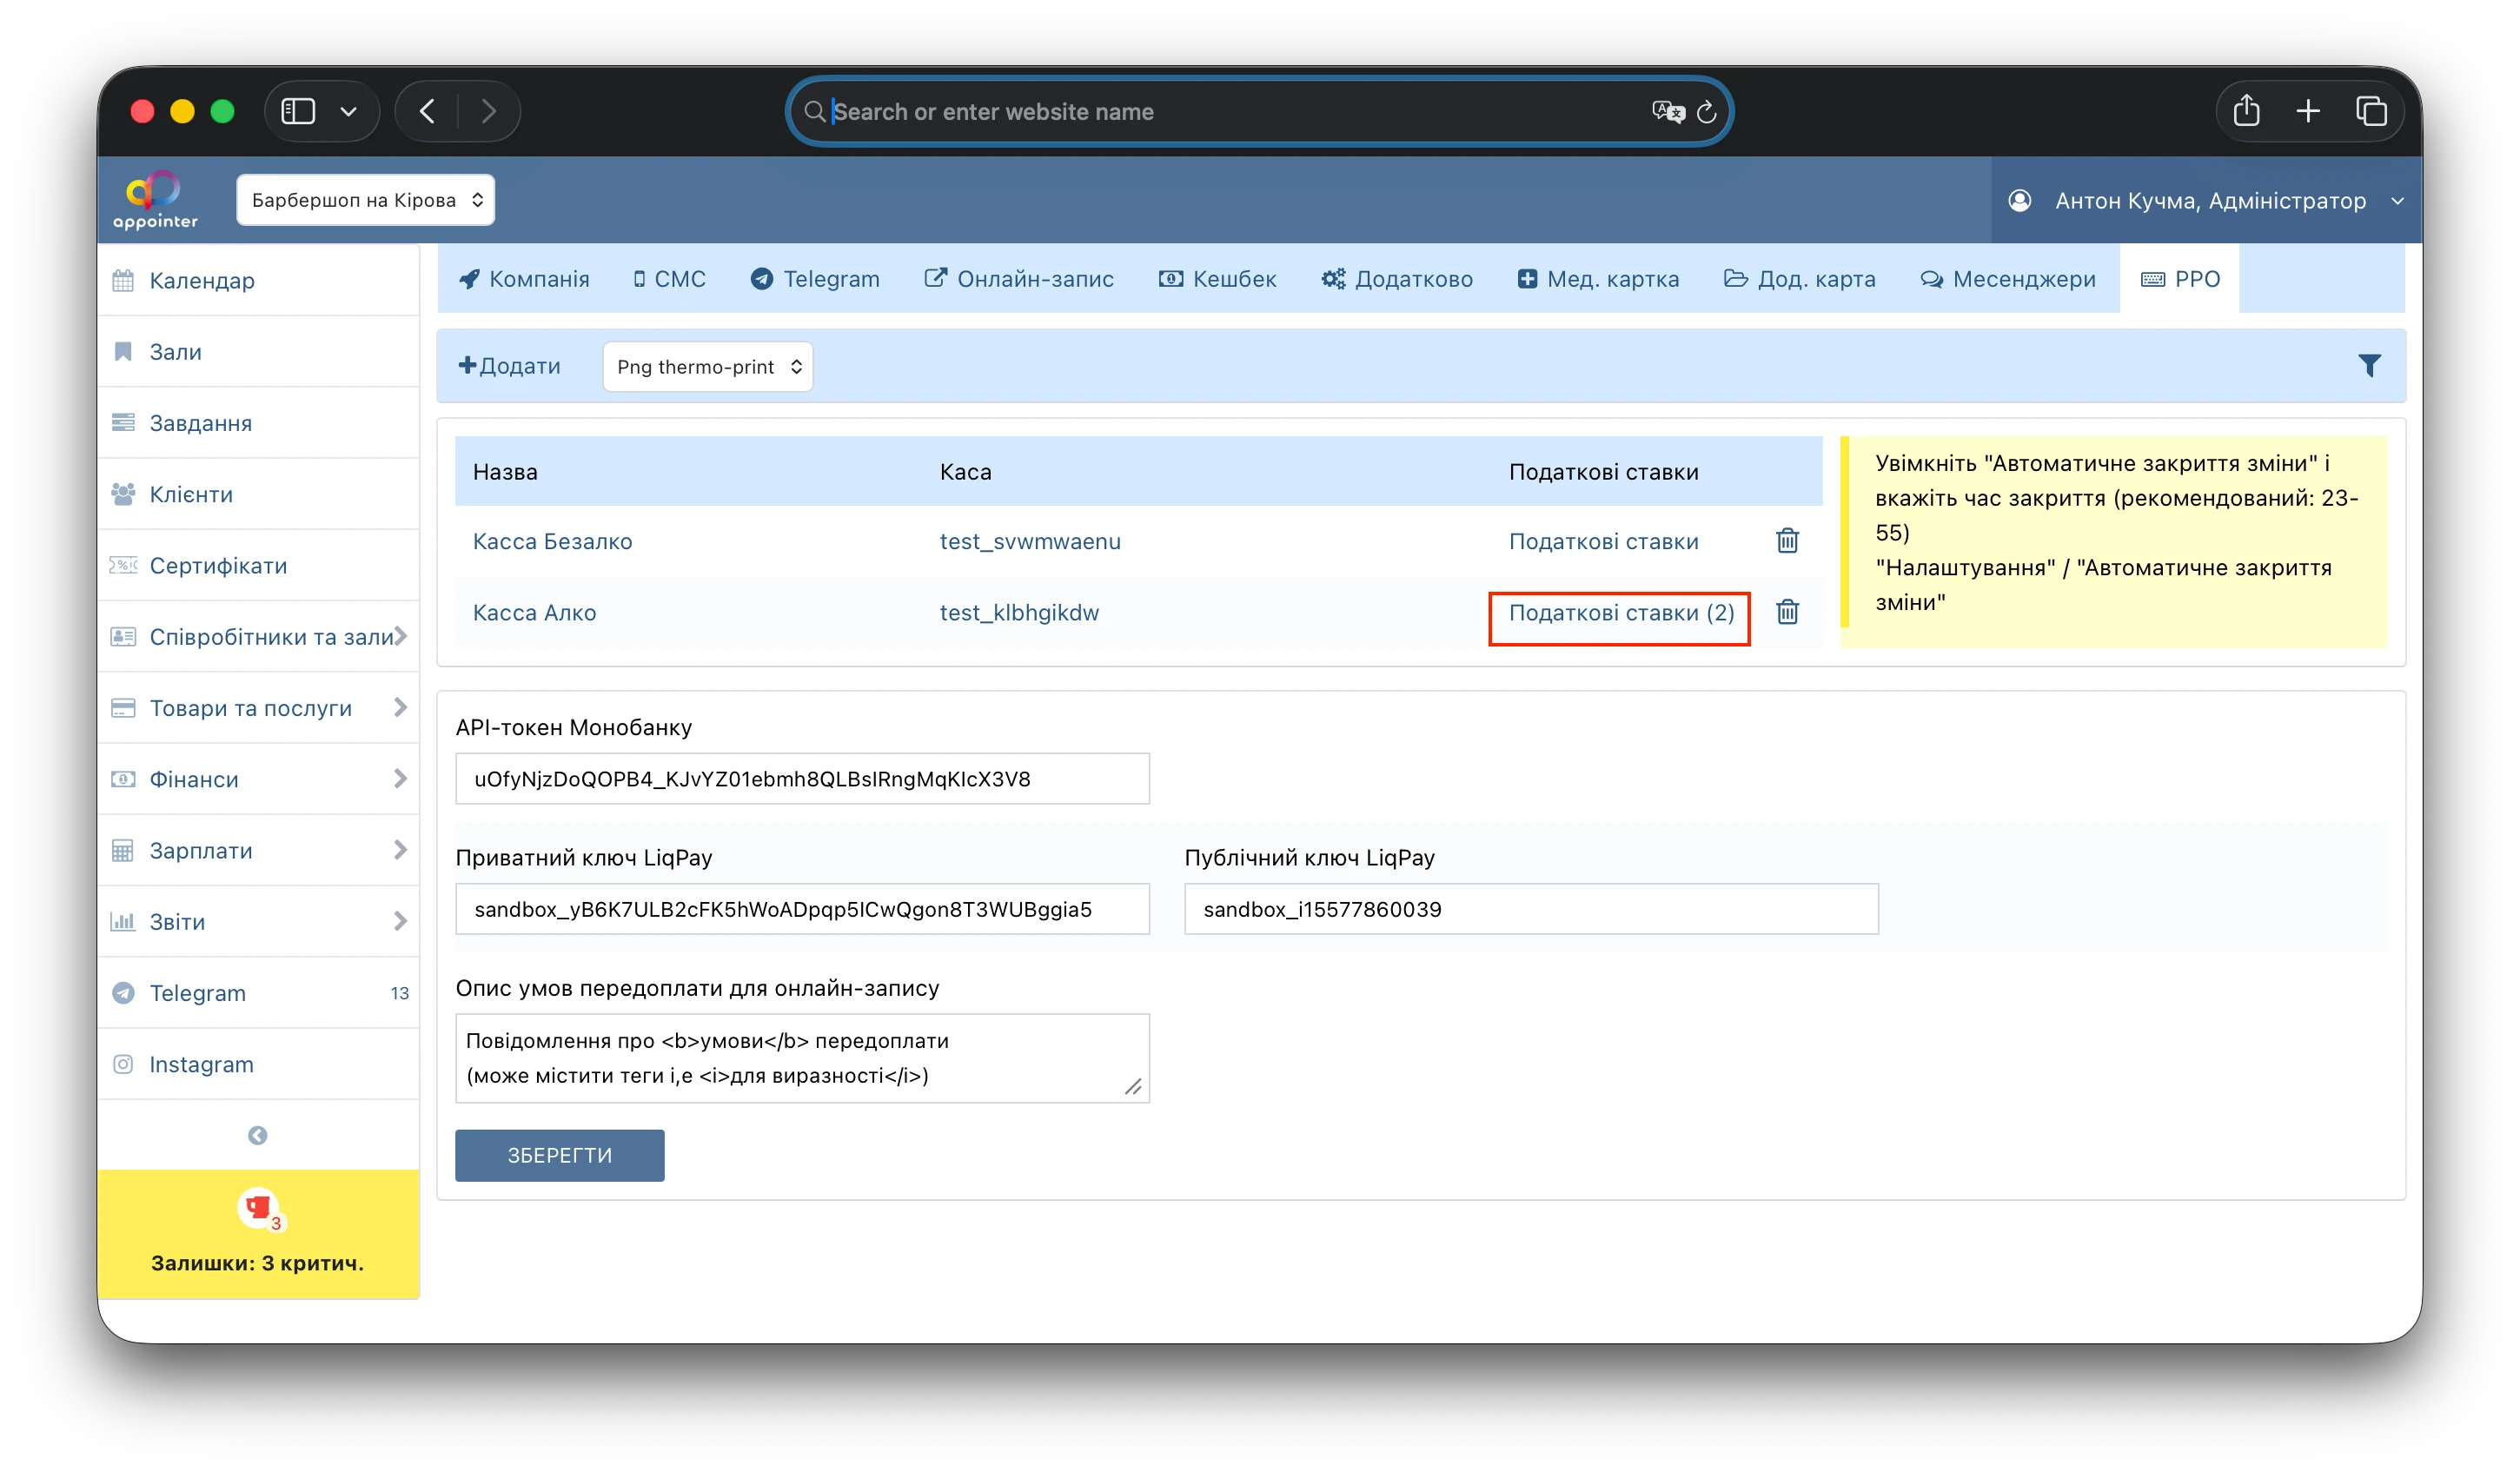Click the page translate icon in address bar
Screen dimensions: 2520x1472
1668,111
